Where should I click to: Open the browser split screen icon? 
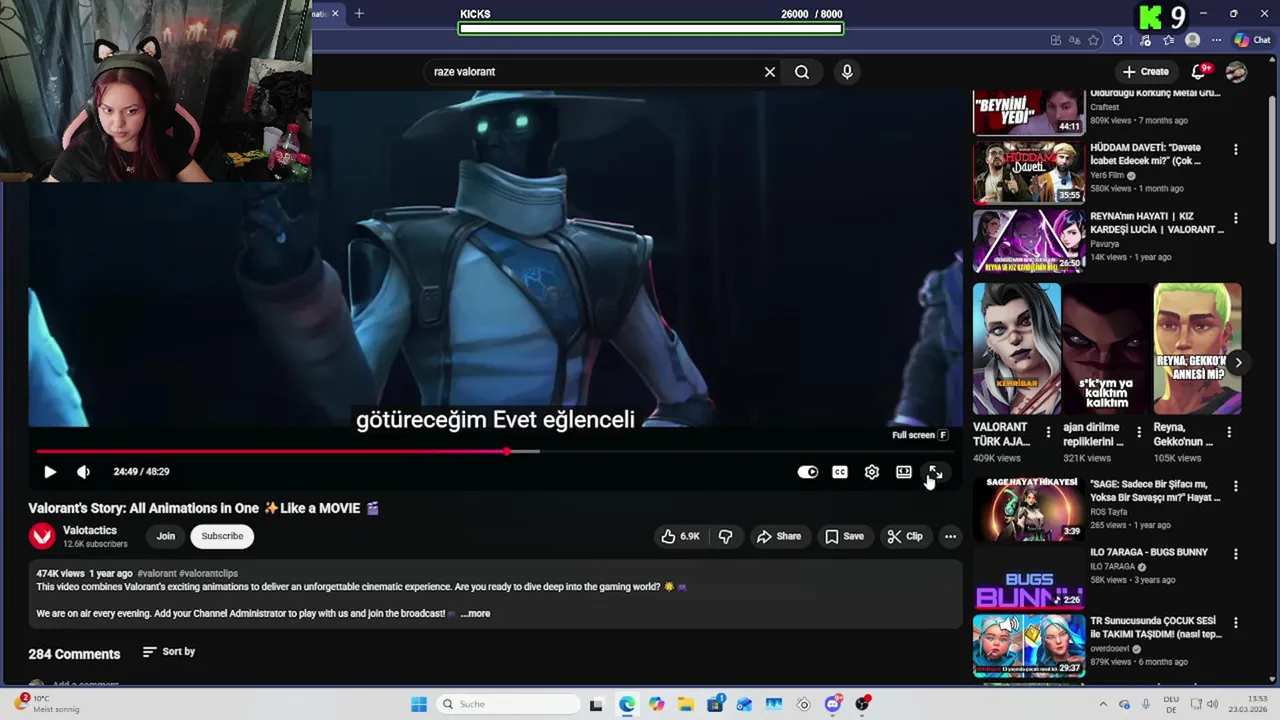(1056, 40)
